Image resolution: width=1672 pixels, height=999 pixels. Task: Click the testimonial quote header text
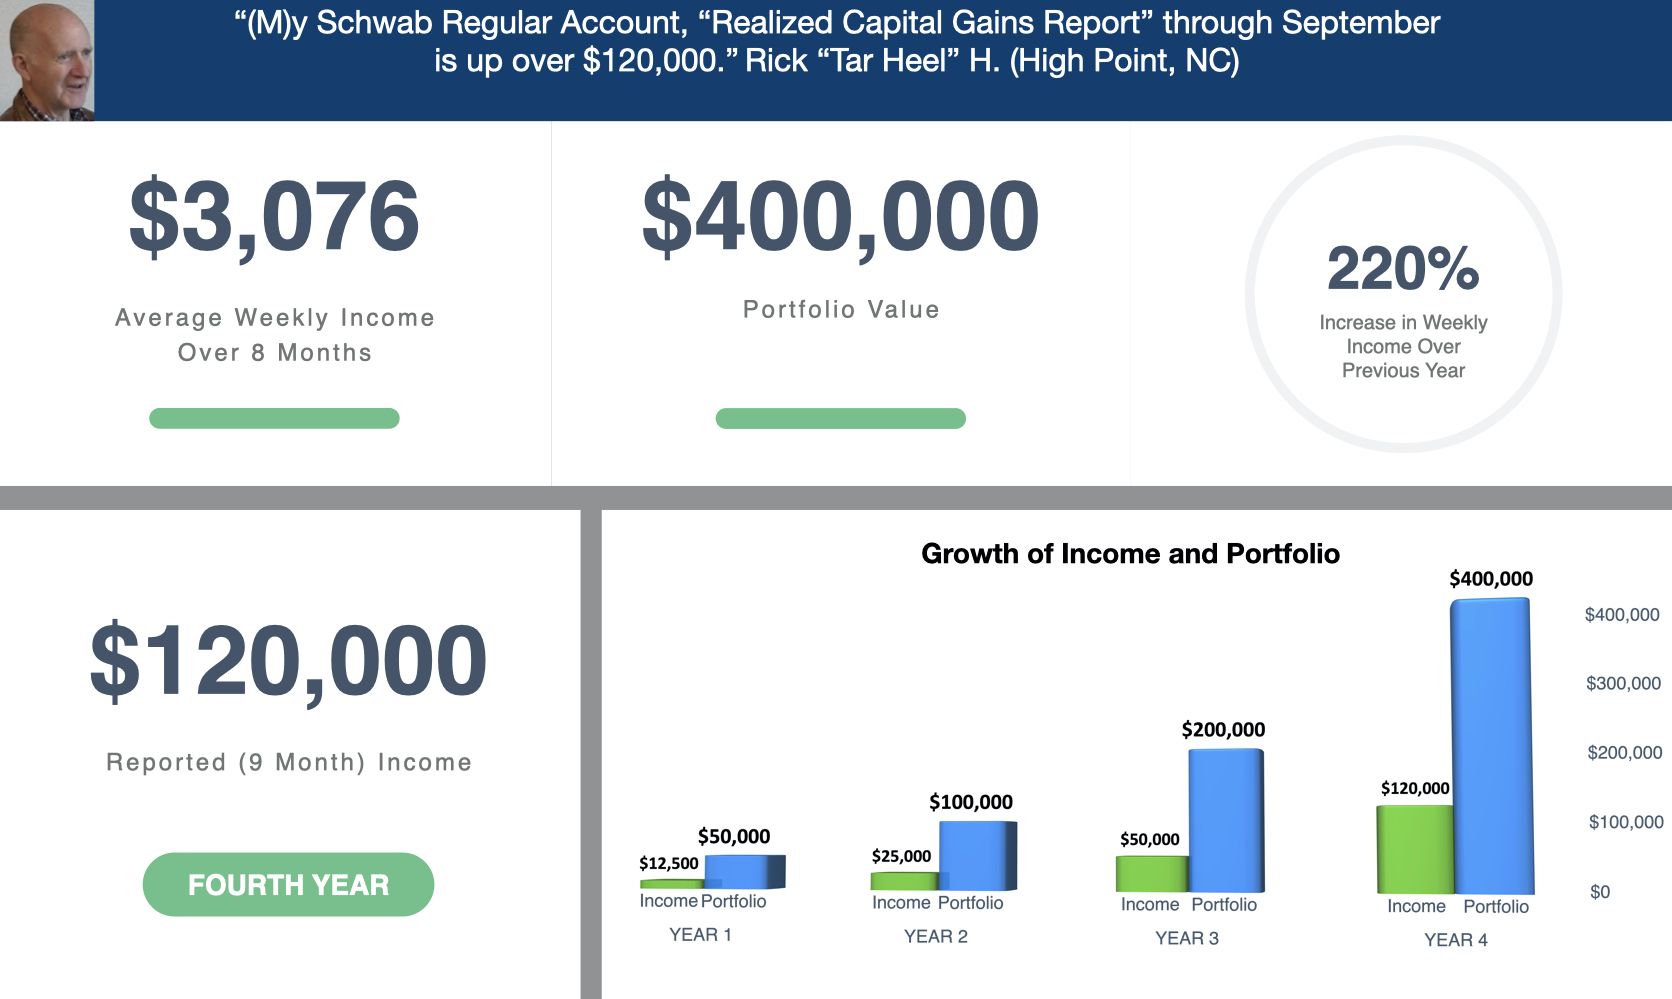click(x=837, y=41)
